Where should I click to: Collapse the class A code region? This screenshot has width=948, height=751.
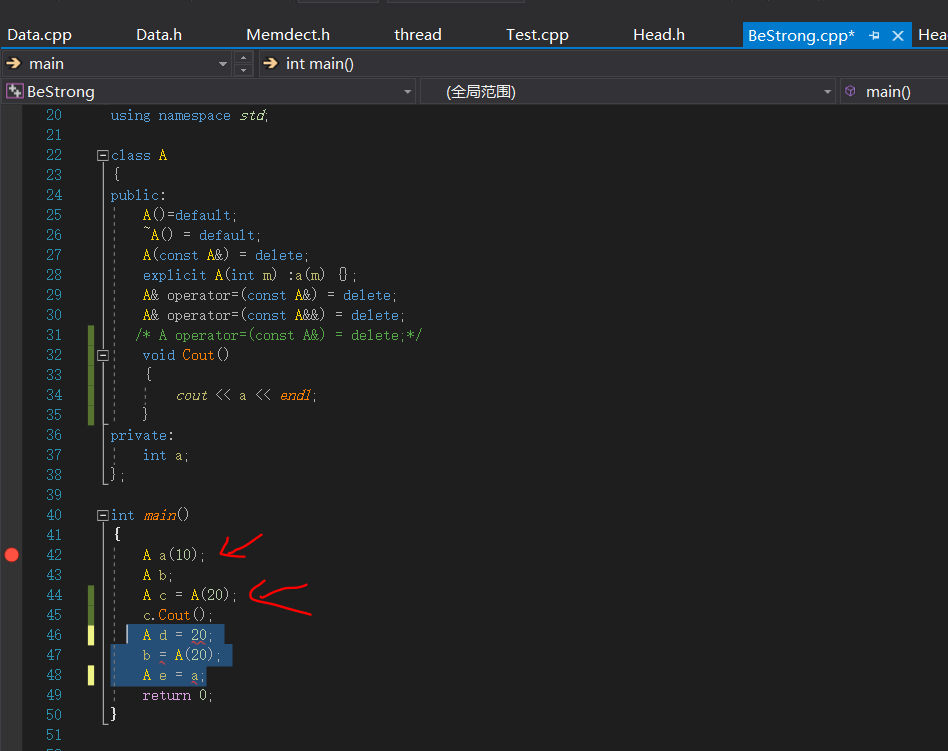(x=102, y=154)
